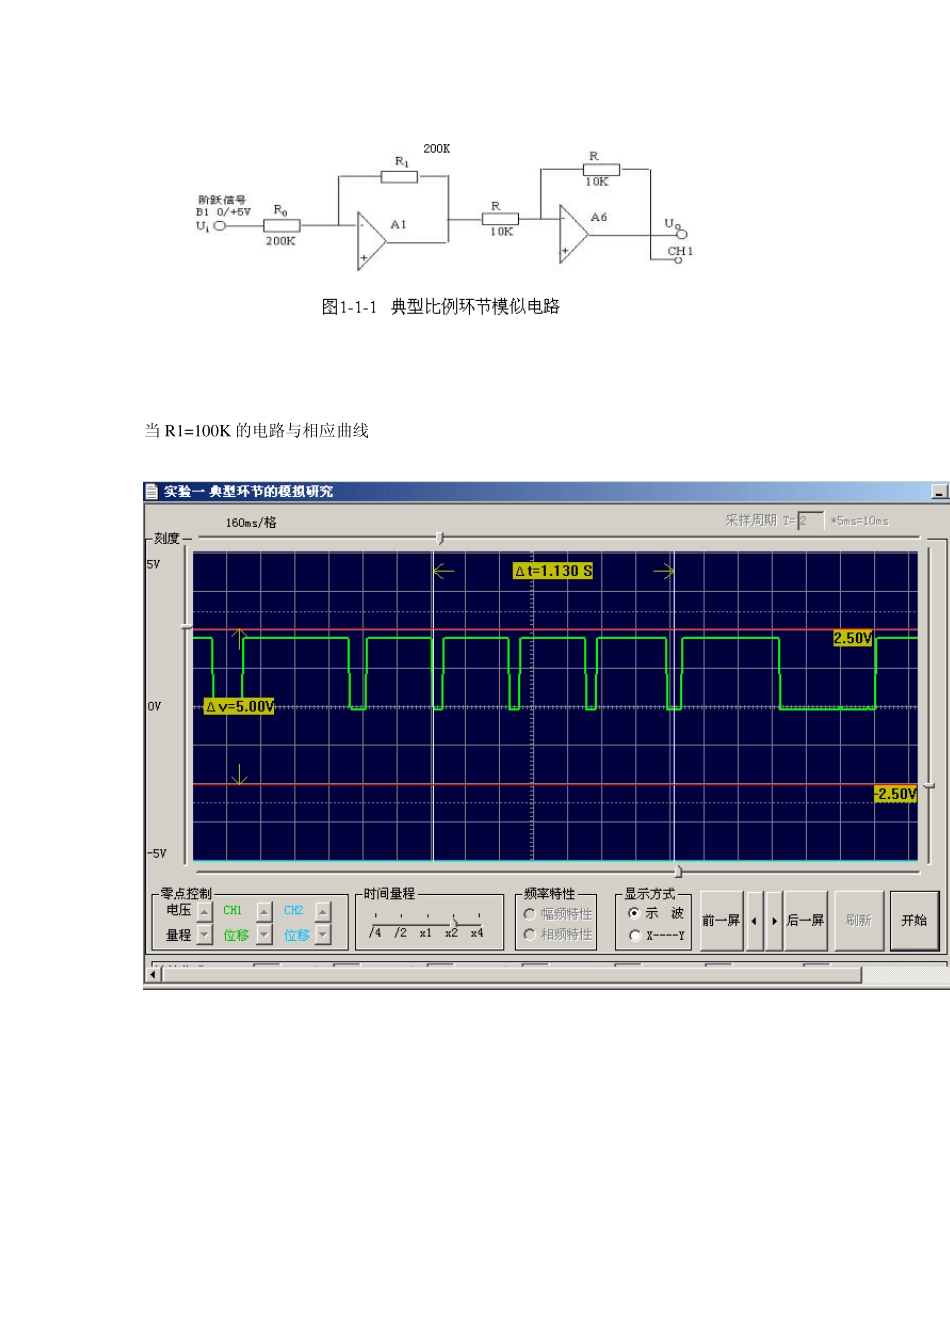Screen dimensions: 950x1344
Task: Click the 前一屏 previous screen button
Action: pyautogui.click(x=721, y=921)
